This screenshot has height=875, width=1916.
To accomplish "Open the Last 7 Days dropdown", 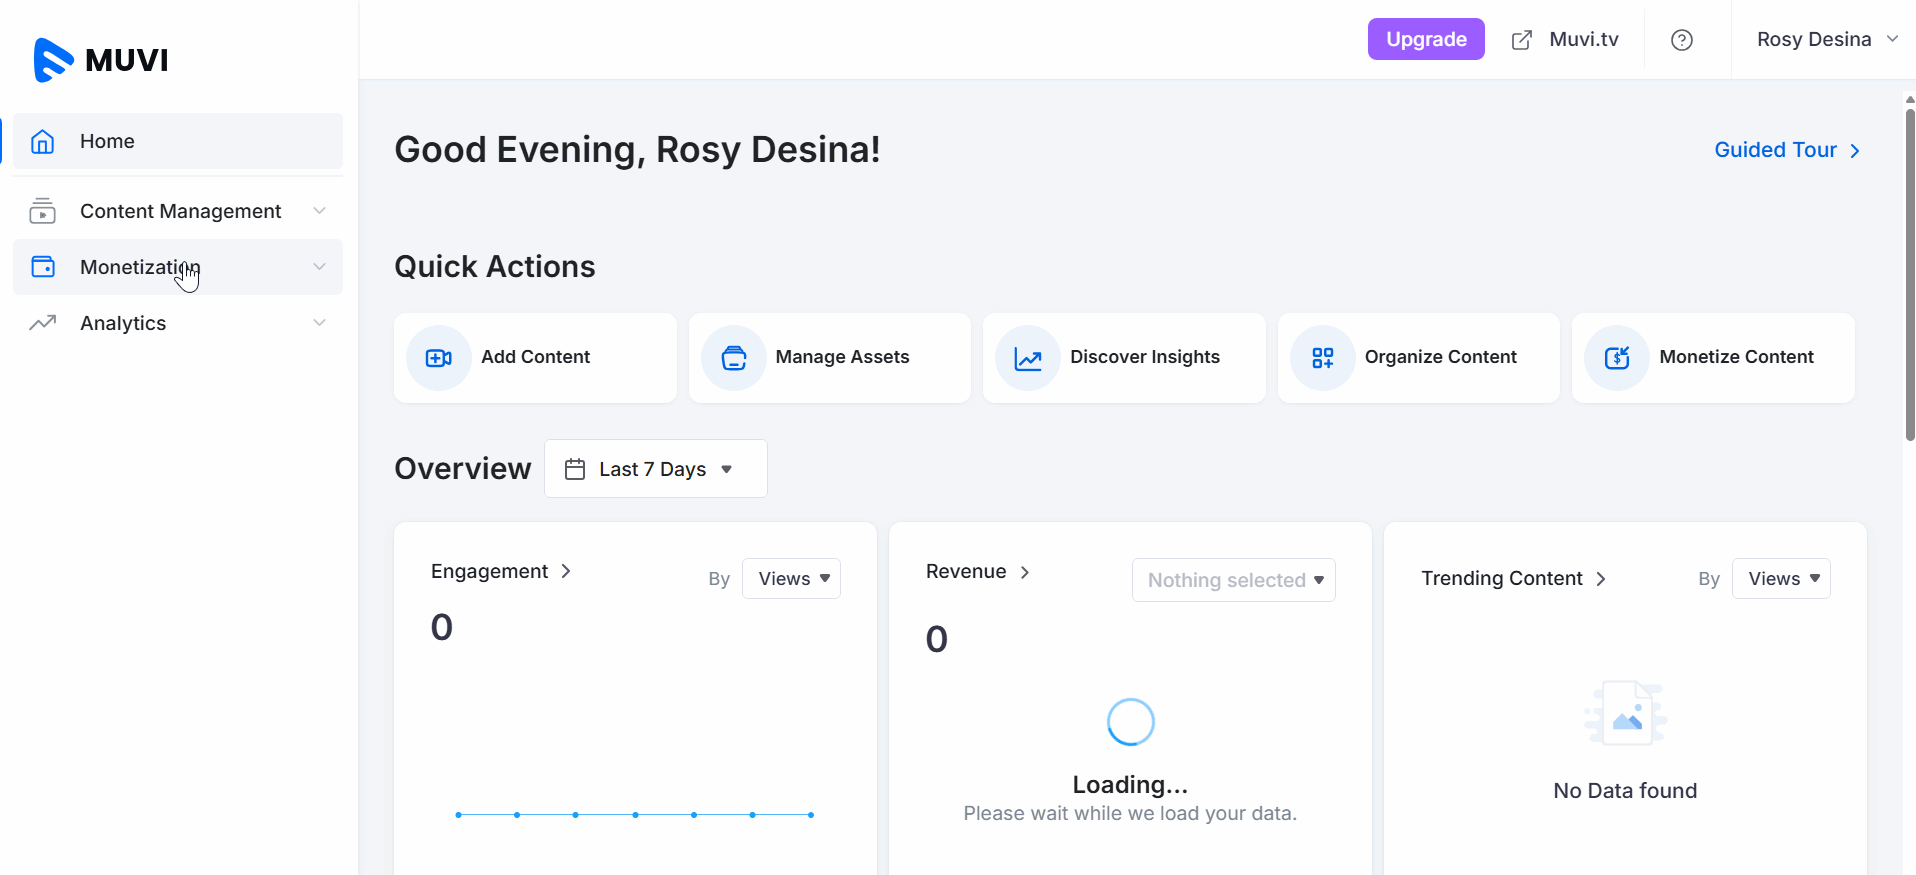I will 656,469.
